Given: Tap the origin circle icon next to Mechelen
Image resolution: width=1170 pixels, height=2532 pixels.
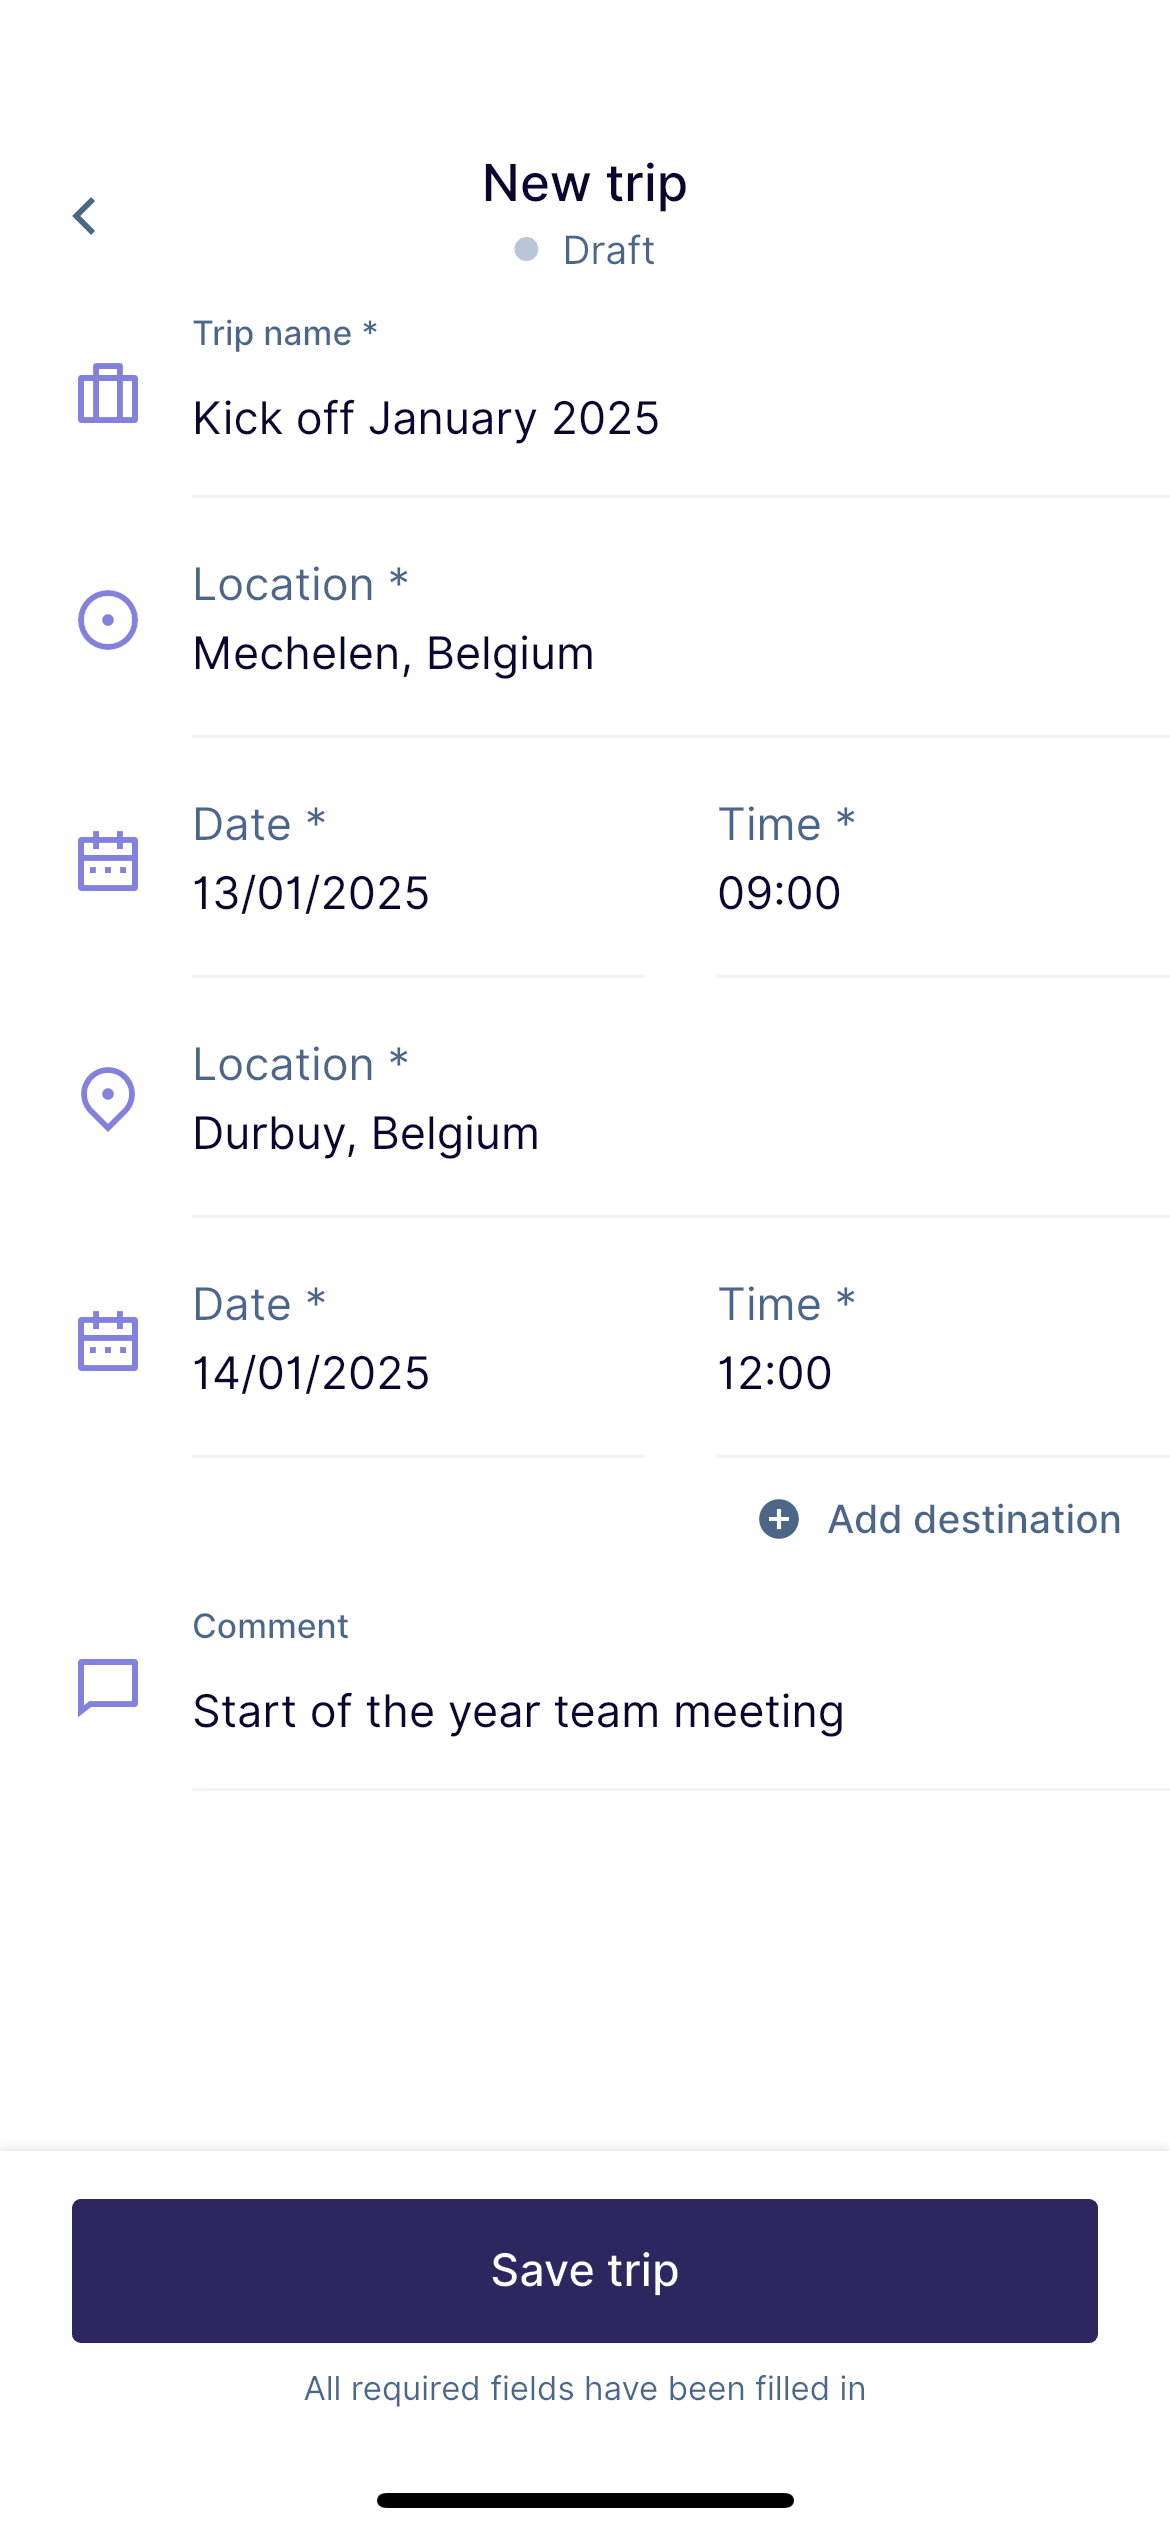Looking at the screenshot, I should coord(108,620).
